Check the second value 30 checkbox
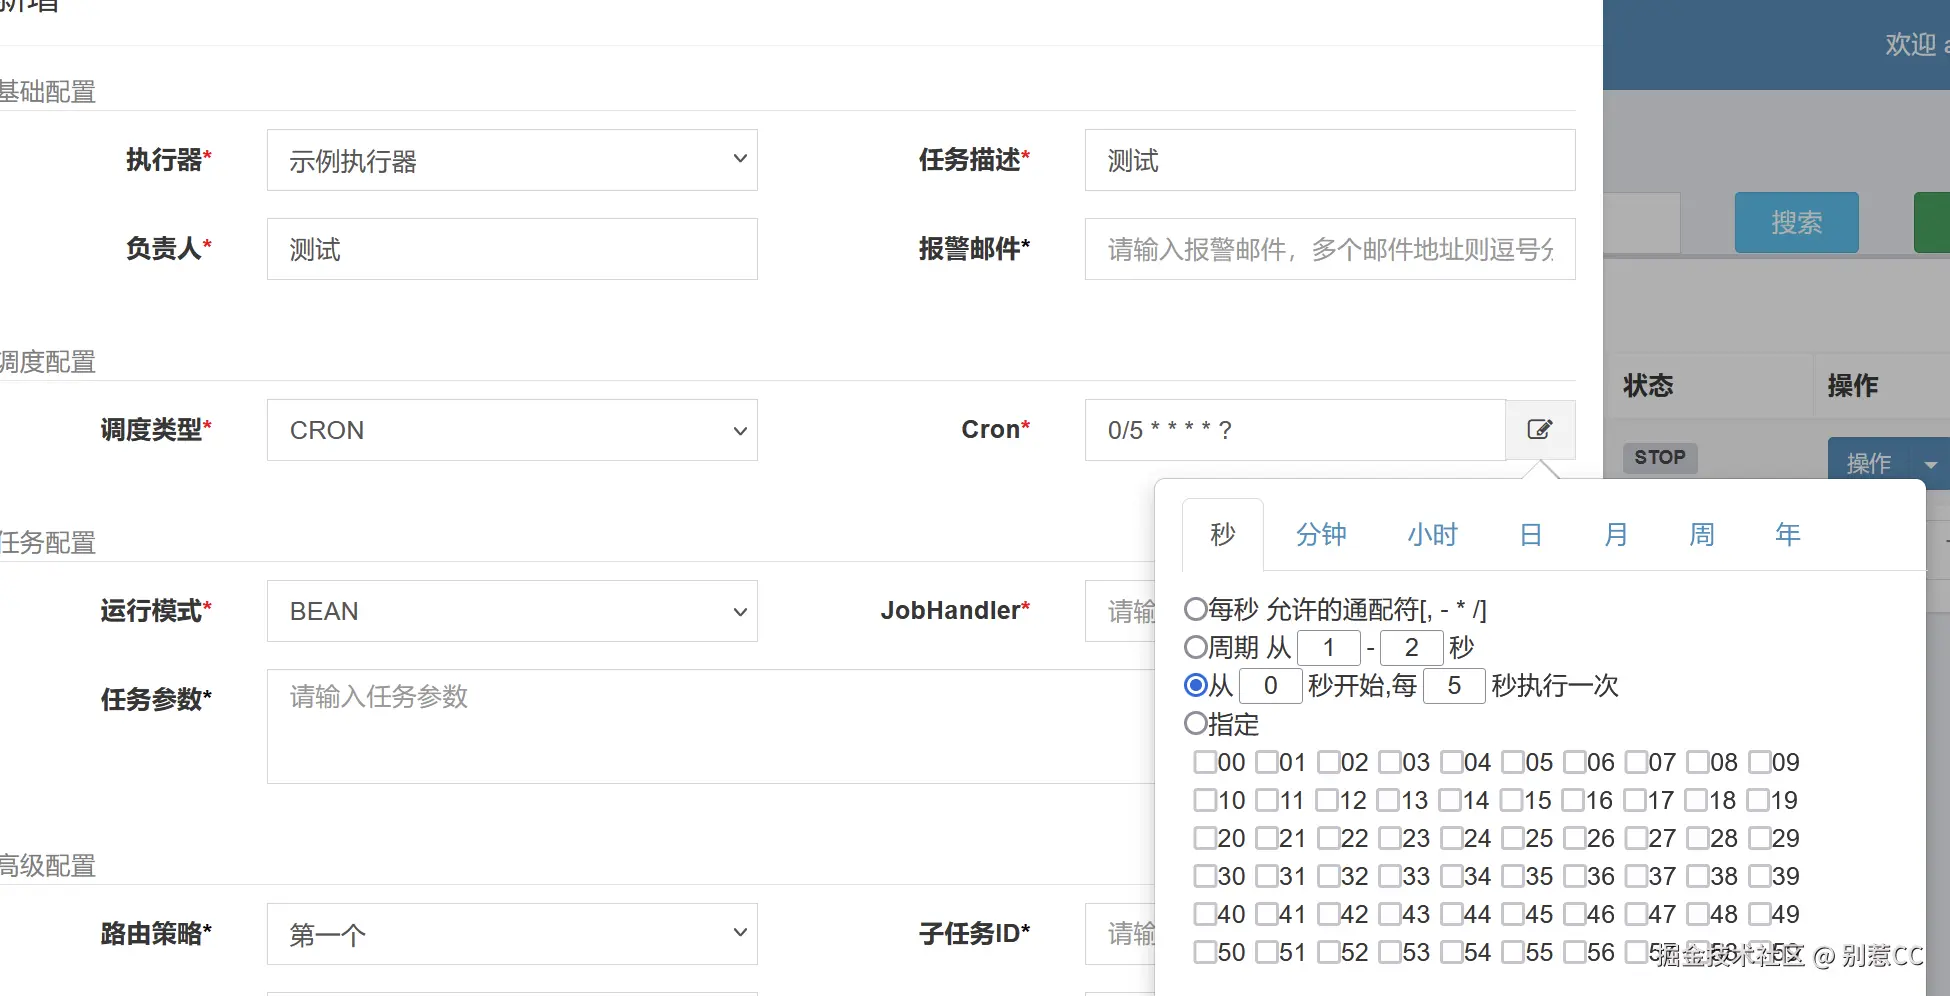 point(1204,876)
